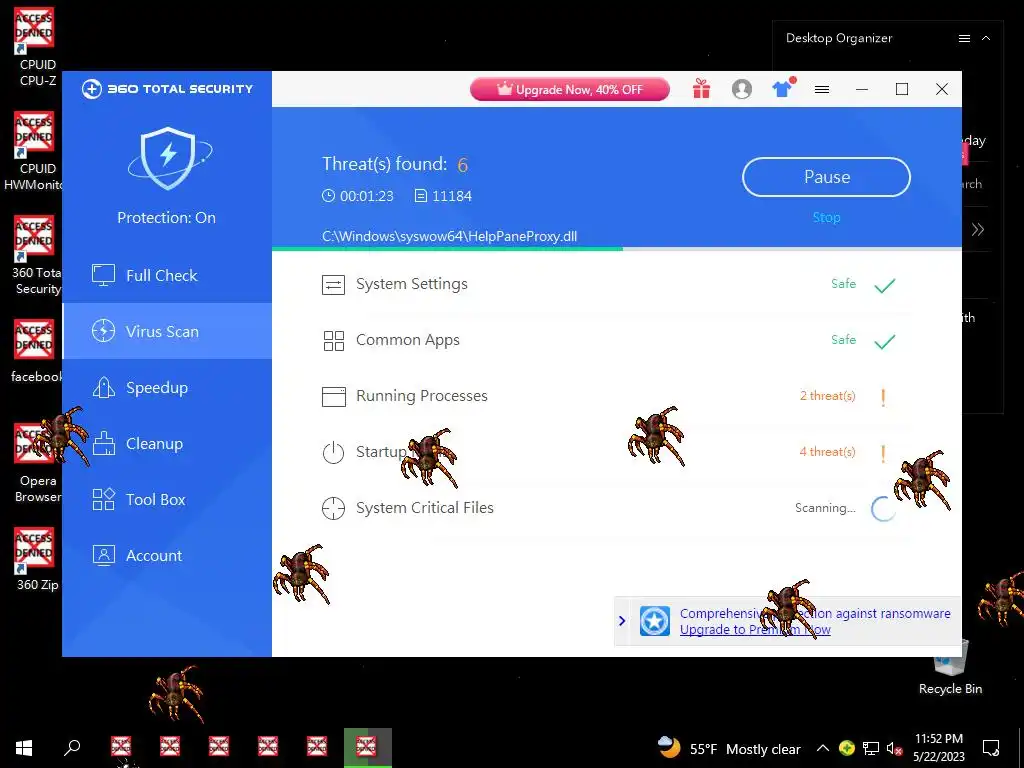Image resolution: width=1024 pixels, height=768 pixels.
Task: Show hidden system tray icons
Action: coord(822,748)
